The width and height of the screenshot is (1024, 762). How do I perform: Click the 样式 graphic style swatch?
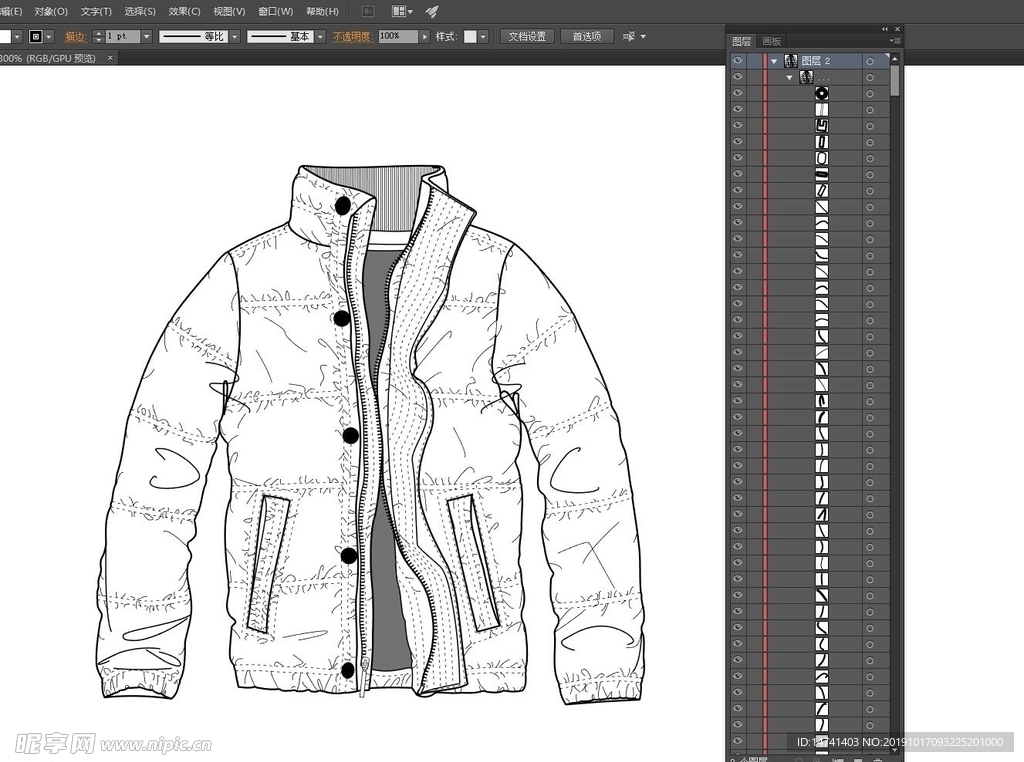coord(470,36)
